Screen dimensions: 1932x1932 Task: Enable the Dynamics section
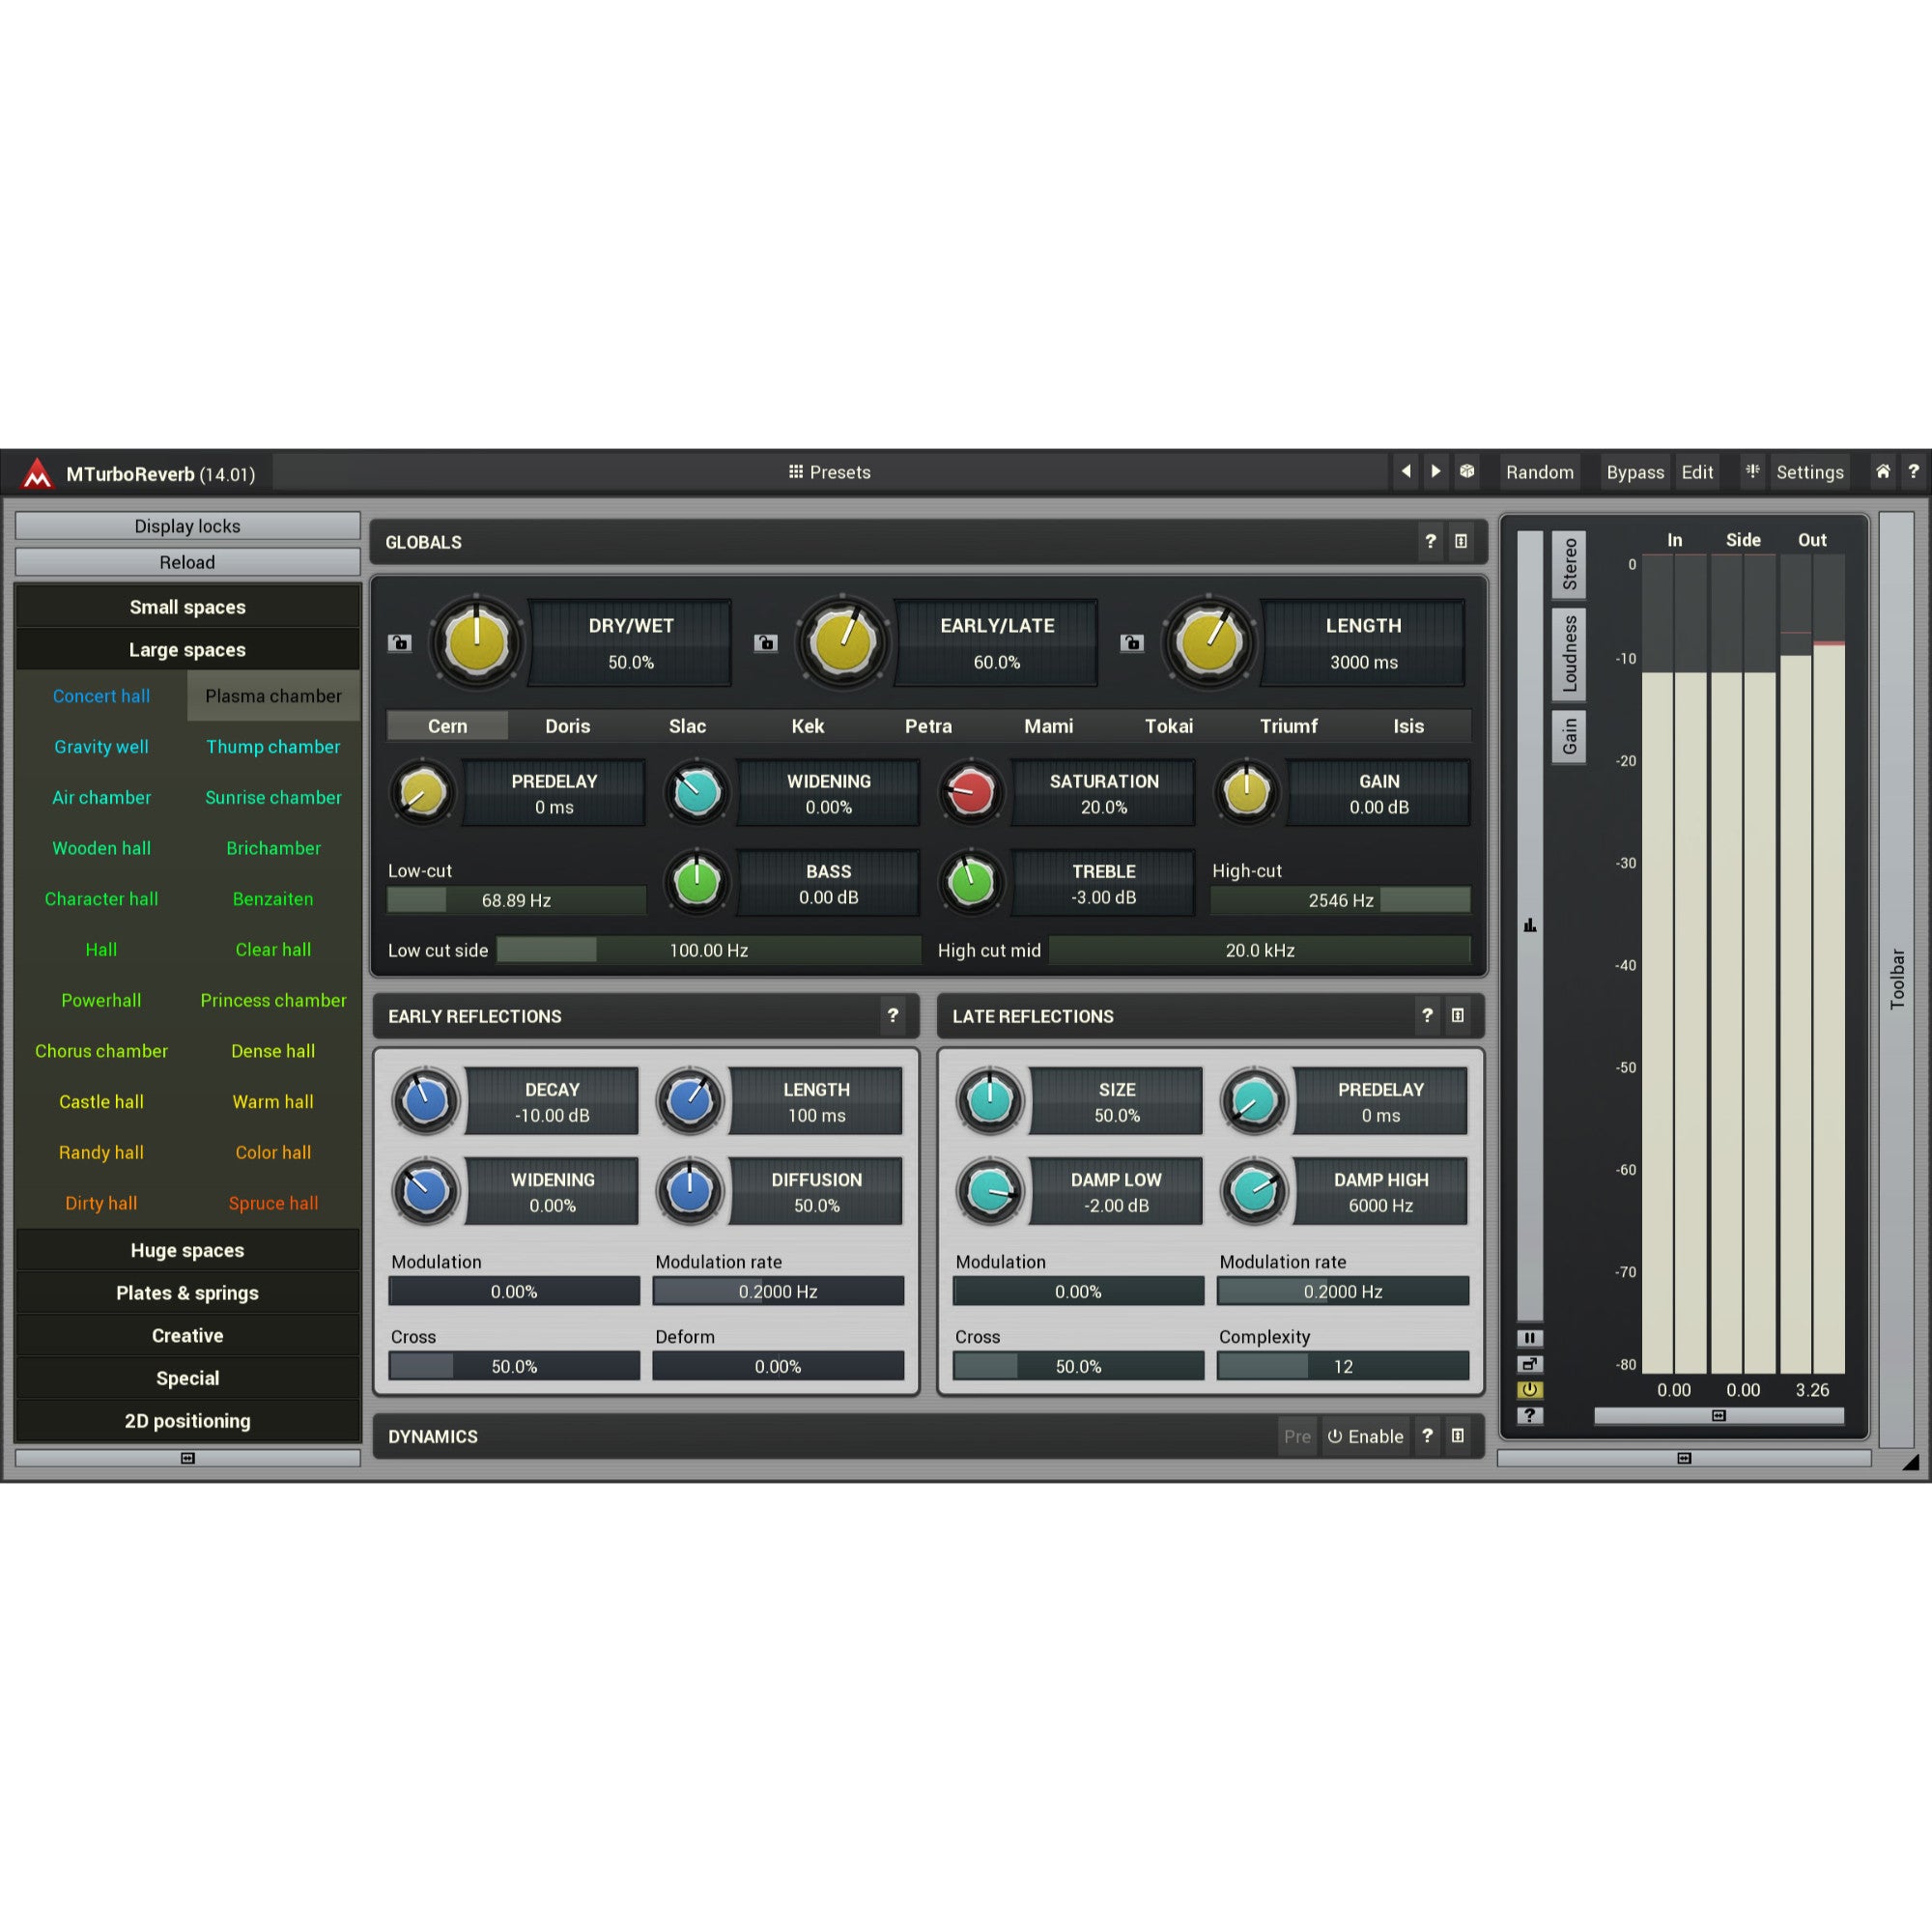coord(1365,1437)
